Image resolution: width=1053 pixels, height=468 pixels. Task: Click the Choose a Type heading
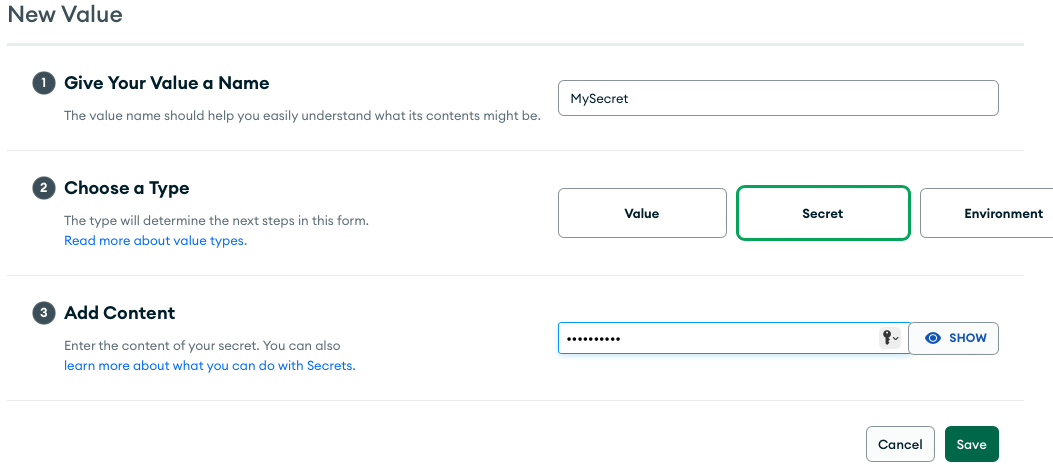[127, 188]
